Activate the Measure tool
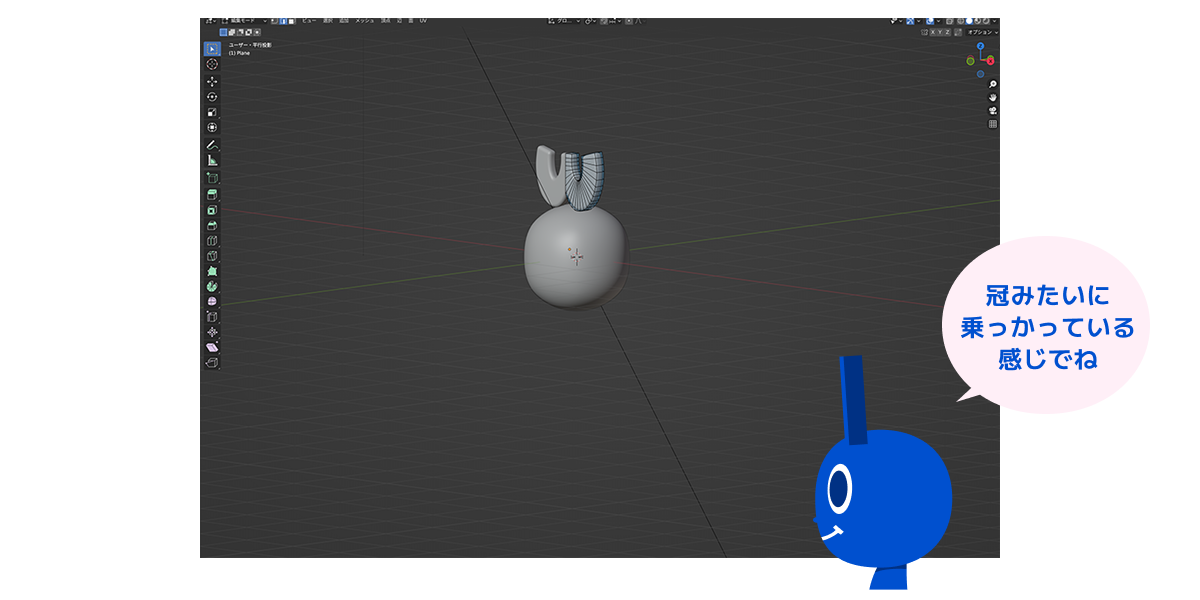This screenshot has width=1200, height=600. 212,160
